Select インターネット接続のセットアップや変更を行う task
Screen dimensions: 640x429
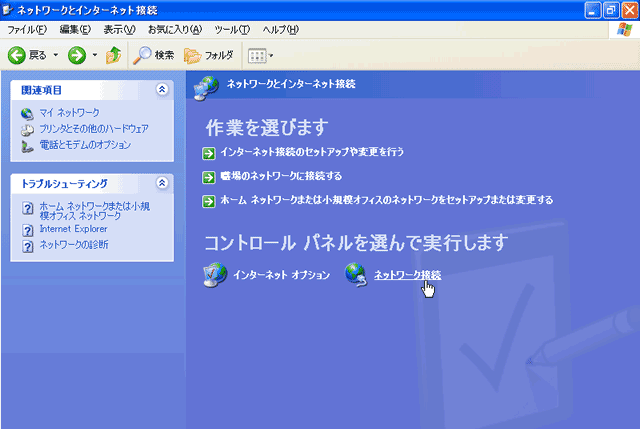[312, 152]
